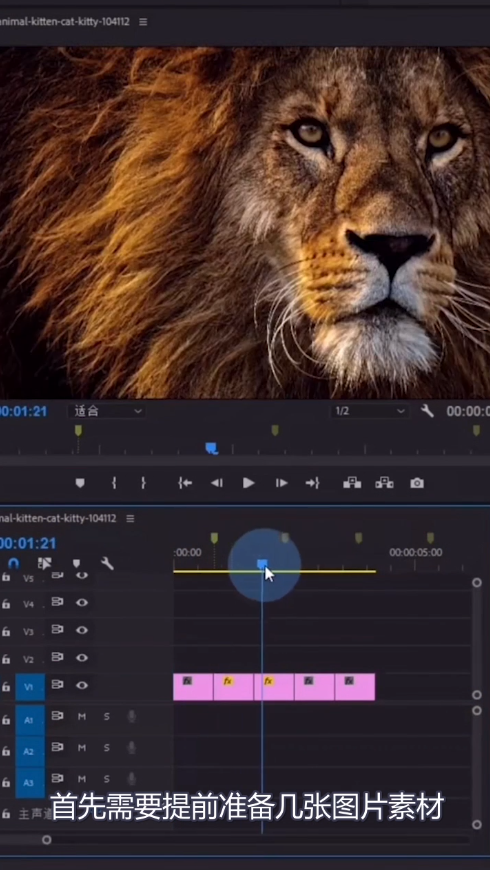Open the timeline display settings wrench
Image resolution: width=490 pixels, height=870 pixels.
point(107,564)
